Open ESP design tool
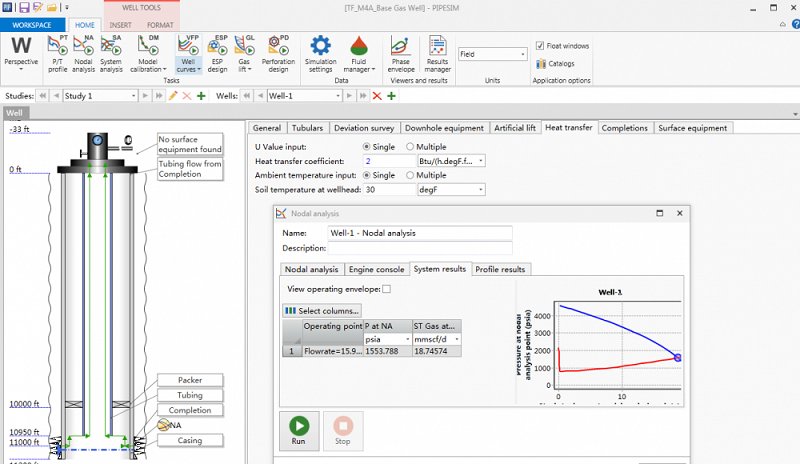800x464 pixels. [x=217, y=54]
